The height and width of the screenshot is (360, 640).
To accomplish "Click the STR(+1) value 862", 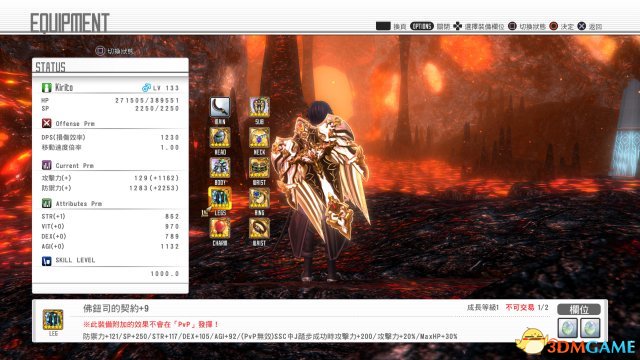I will (x=172, y=216).
